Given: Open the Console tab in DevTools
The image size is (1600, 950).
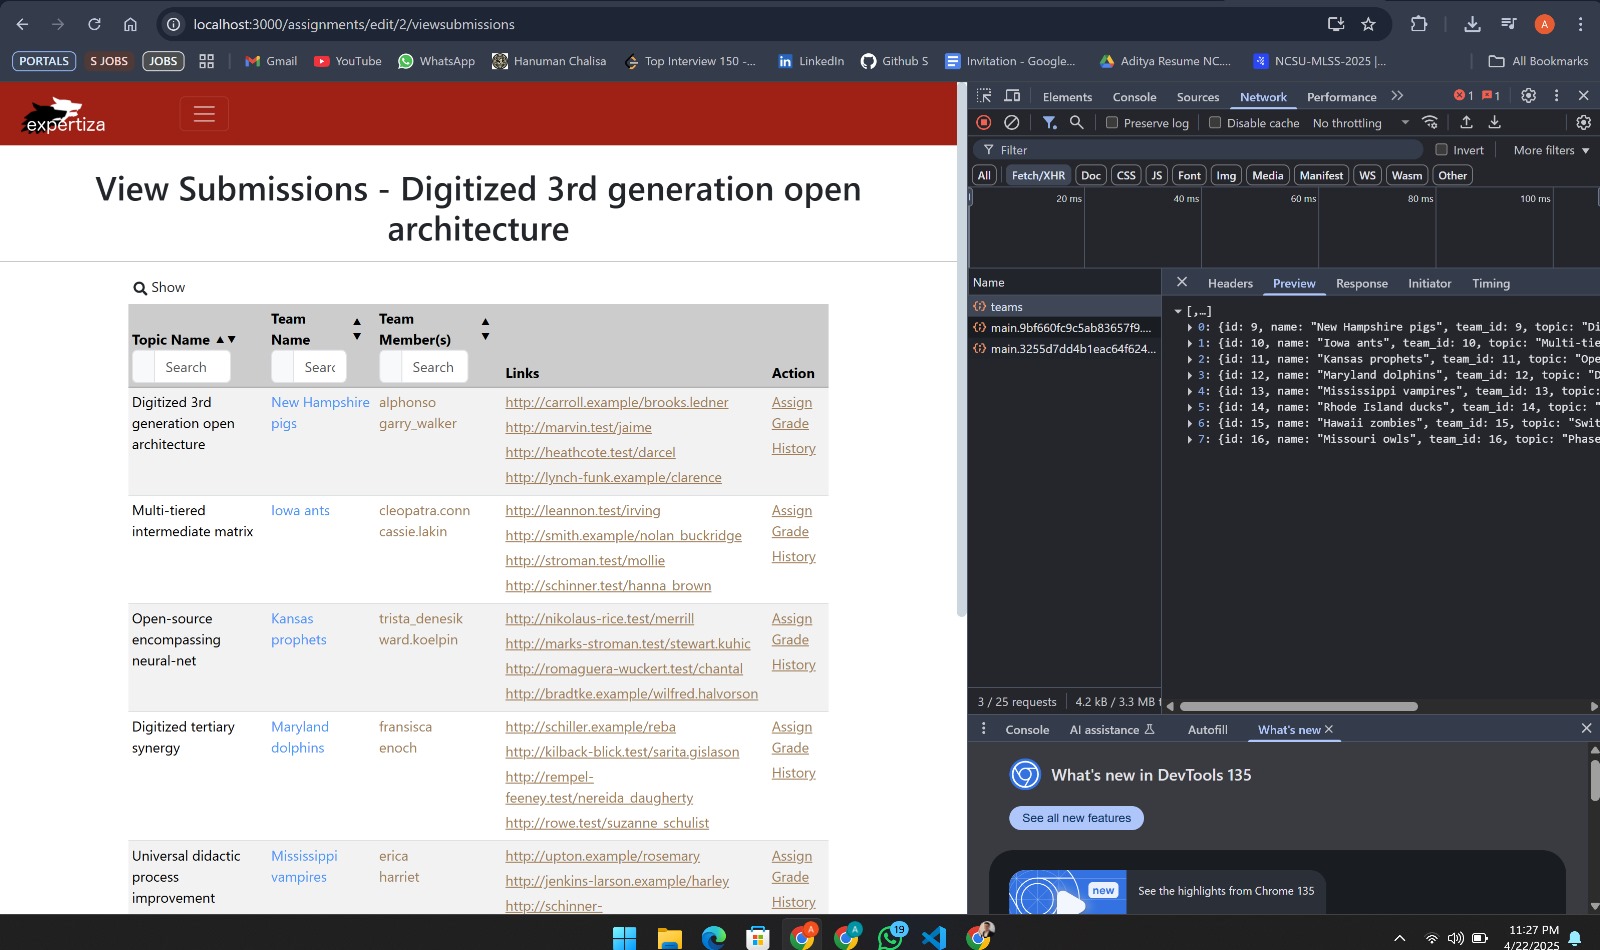Looking at the screenshot, I should [1134, 97].
